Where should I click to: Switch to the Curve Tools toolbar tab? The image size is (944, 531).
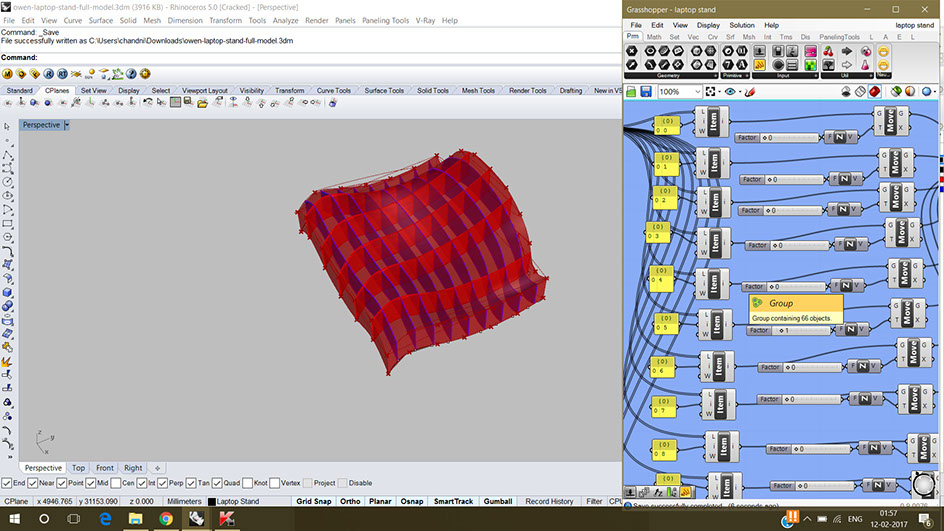coord(334,90)
